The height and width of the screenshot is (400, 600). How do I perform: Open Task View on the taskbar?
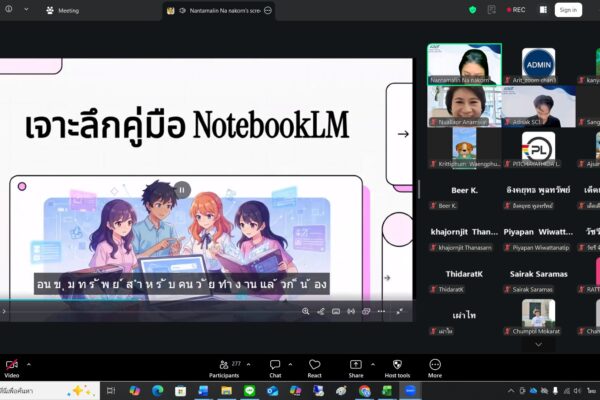(x=111, y=391)
